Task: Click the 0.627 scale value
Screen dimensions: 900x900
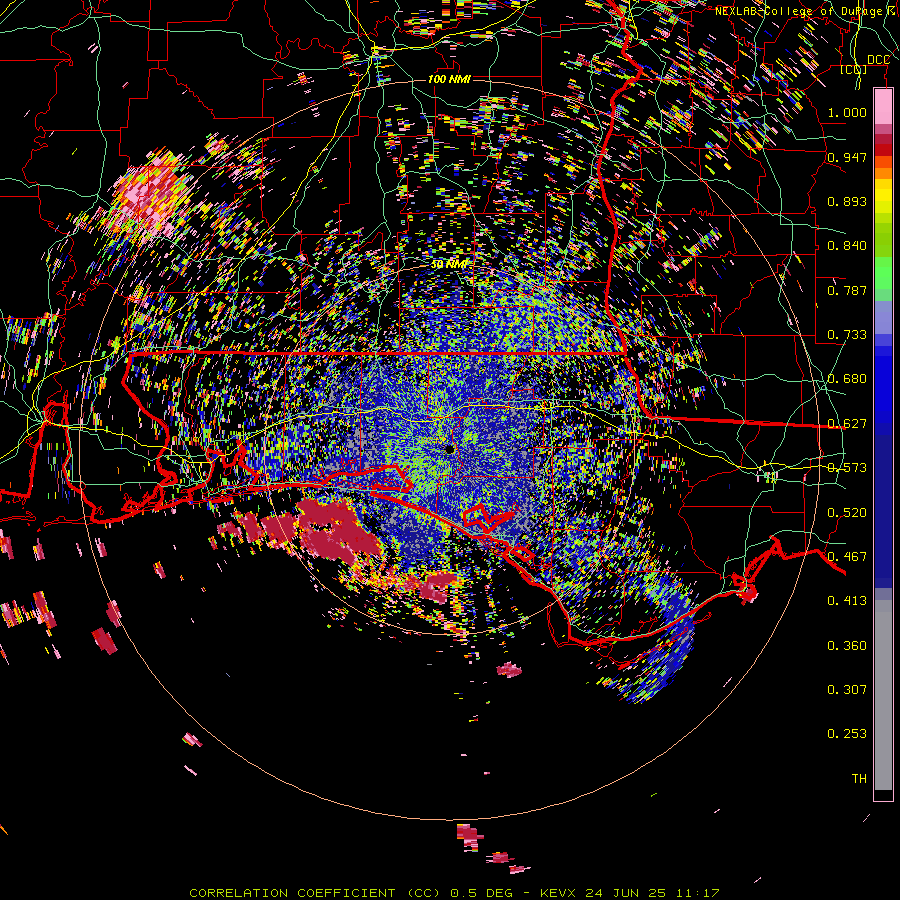Action: 847,424
